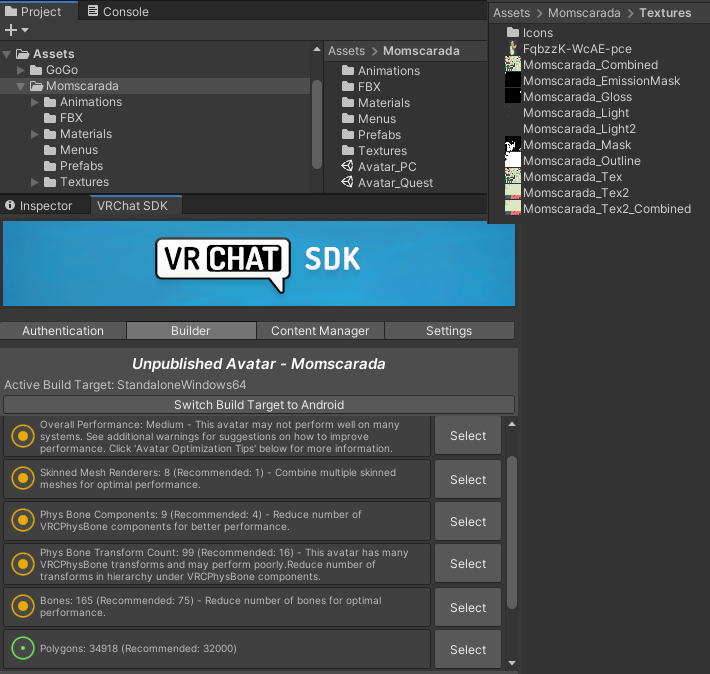Click the Overall Performance warning icon
This screenshot has width=710, height=674.
click(x=23, y=436)
